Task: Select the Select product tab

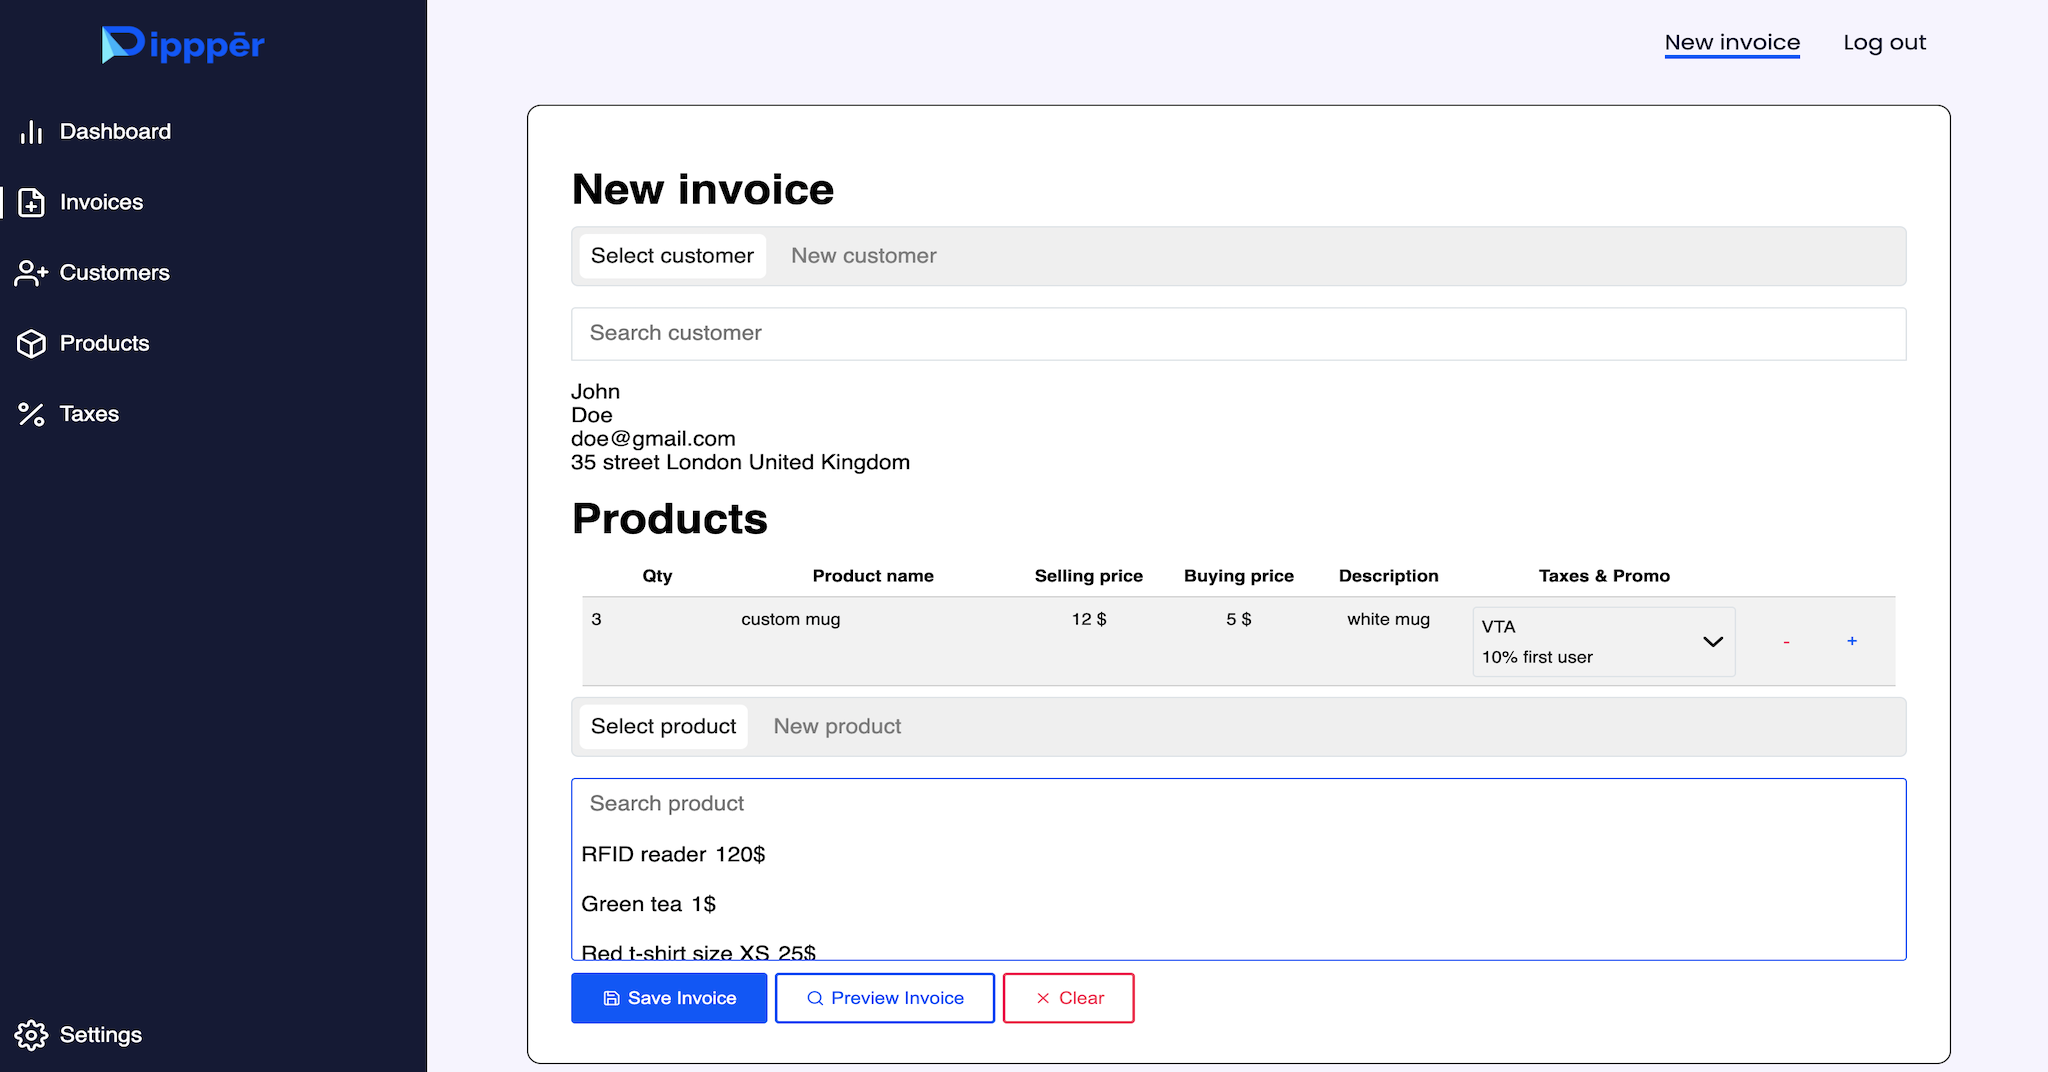Action: point(663,727)
